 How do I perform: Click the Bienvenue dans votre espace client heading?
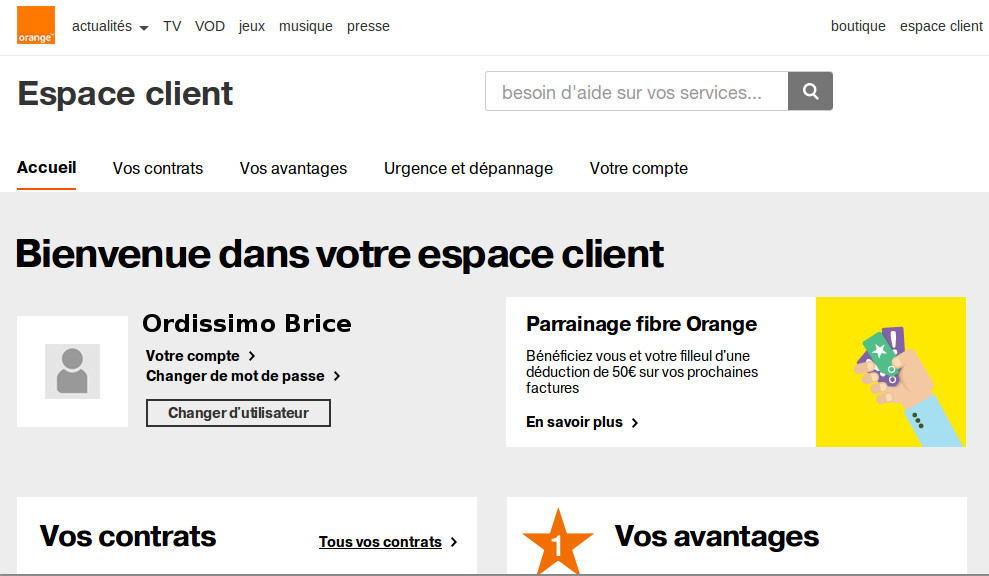click(x=339, y=254)
